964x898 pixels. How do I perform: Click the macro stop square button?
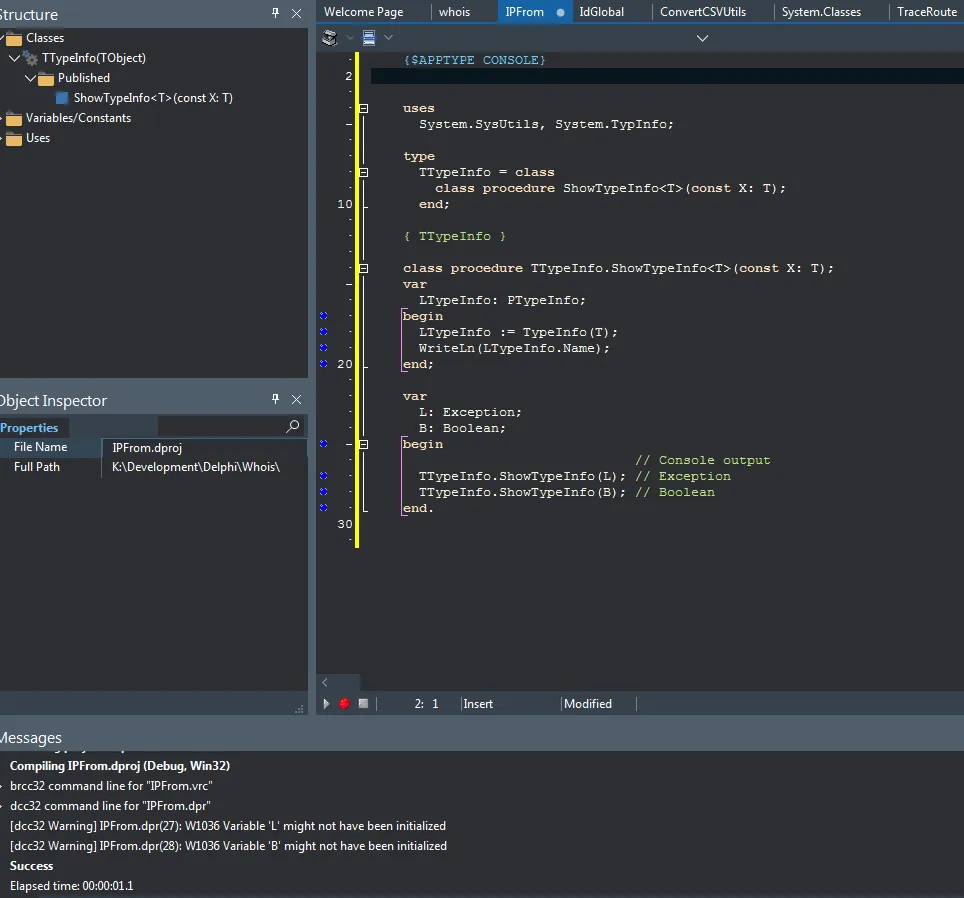pos(363,704)
